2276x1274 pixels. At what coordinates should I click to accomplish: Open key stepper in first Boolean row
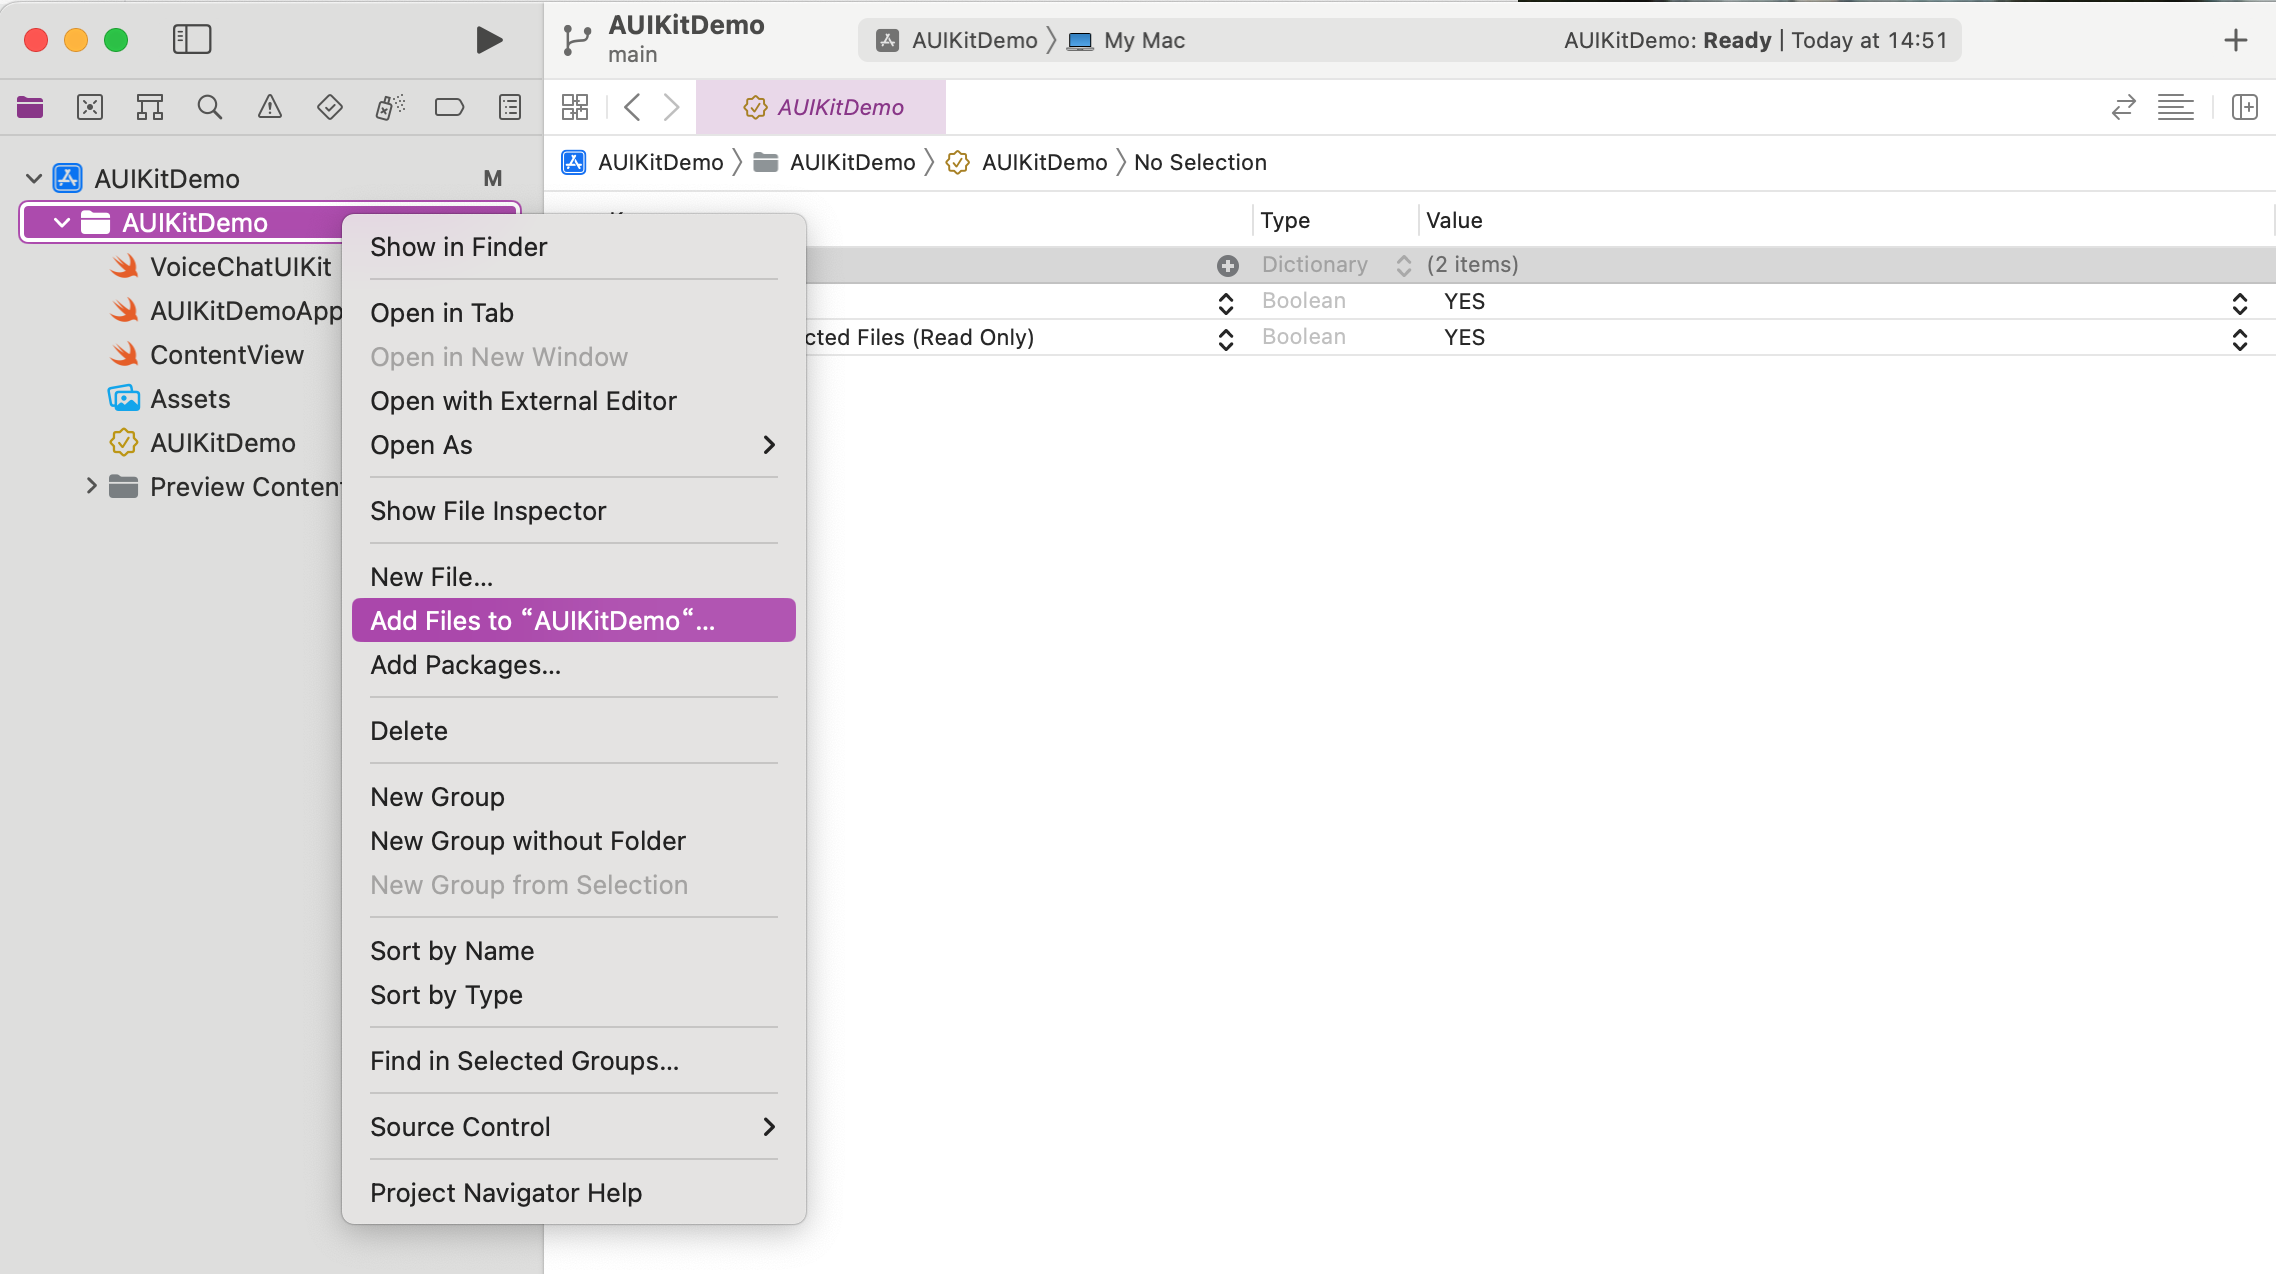1226,302
